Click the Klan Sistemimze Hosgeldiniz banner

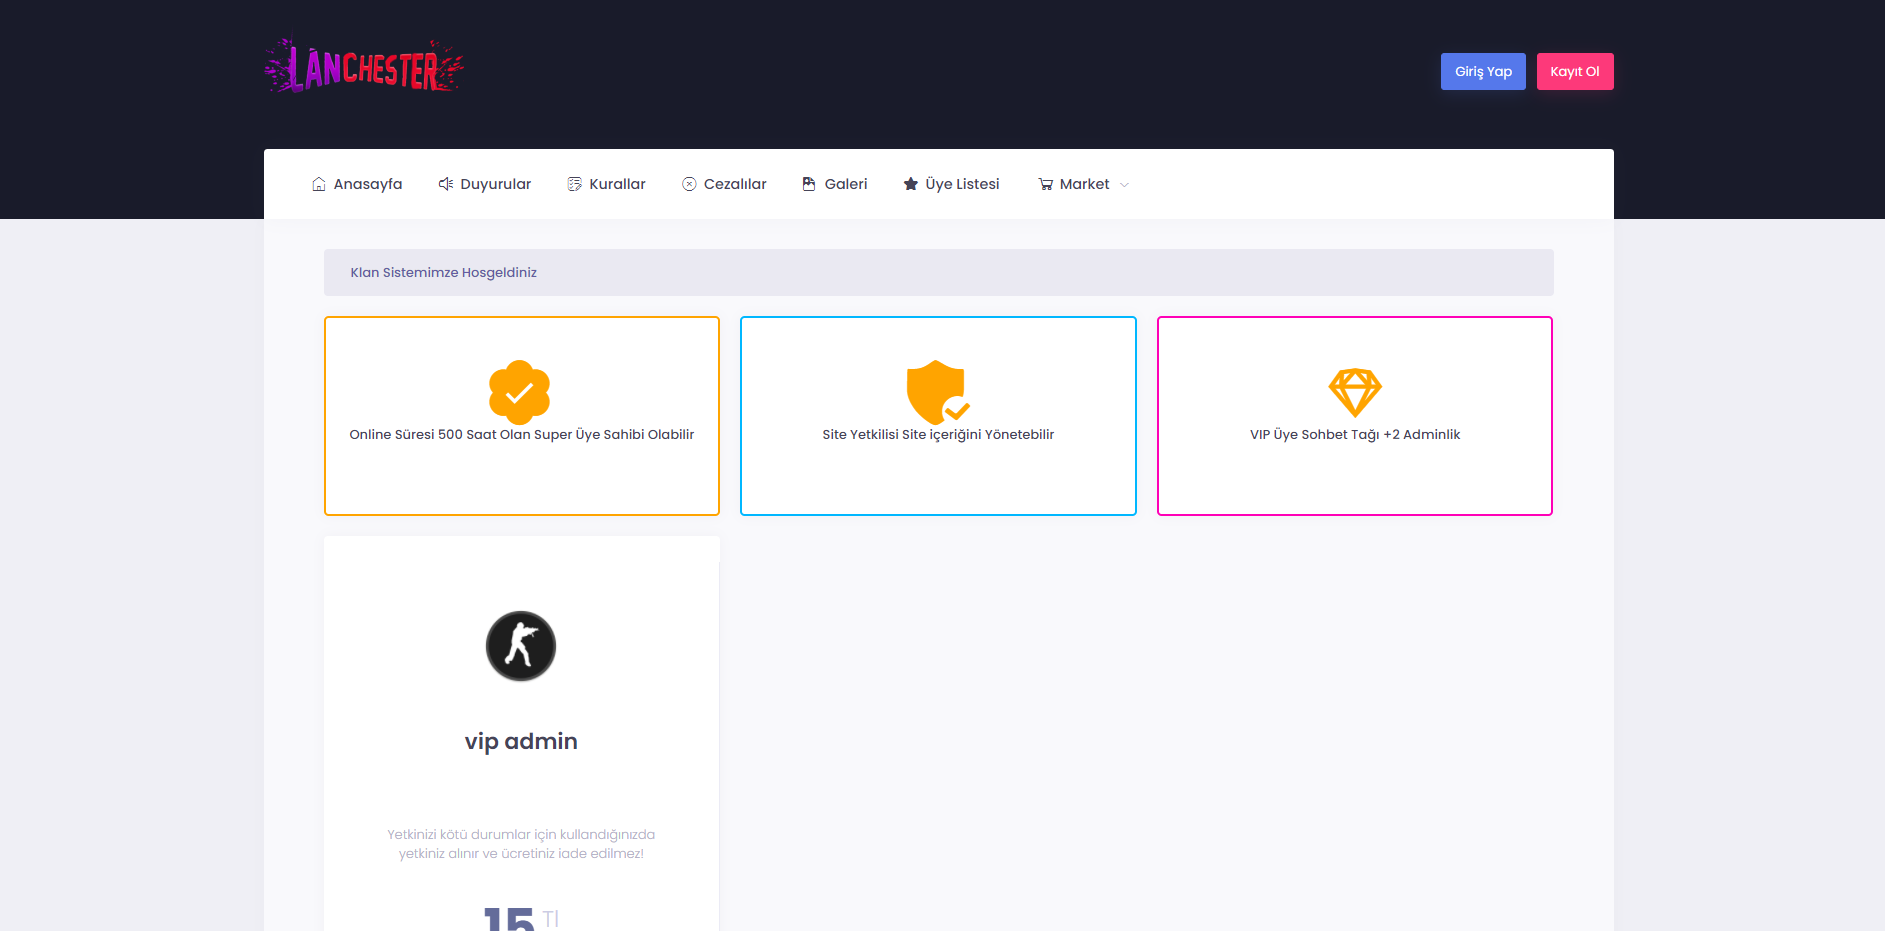point(938,272)
